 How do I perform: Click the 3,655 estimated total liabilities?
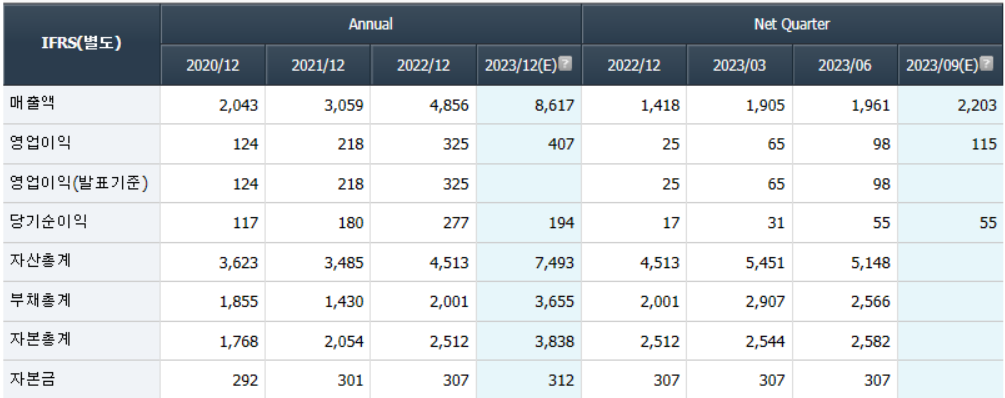pos(554,303)
